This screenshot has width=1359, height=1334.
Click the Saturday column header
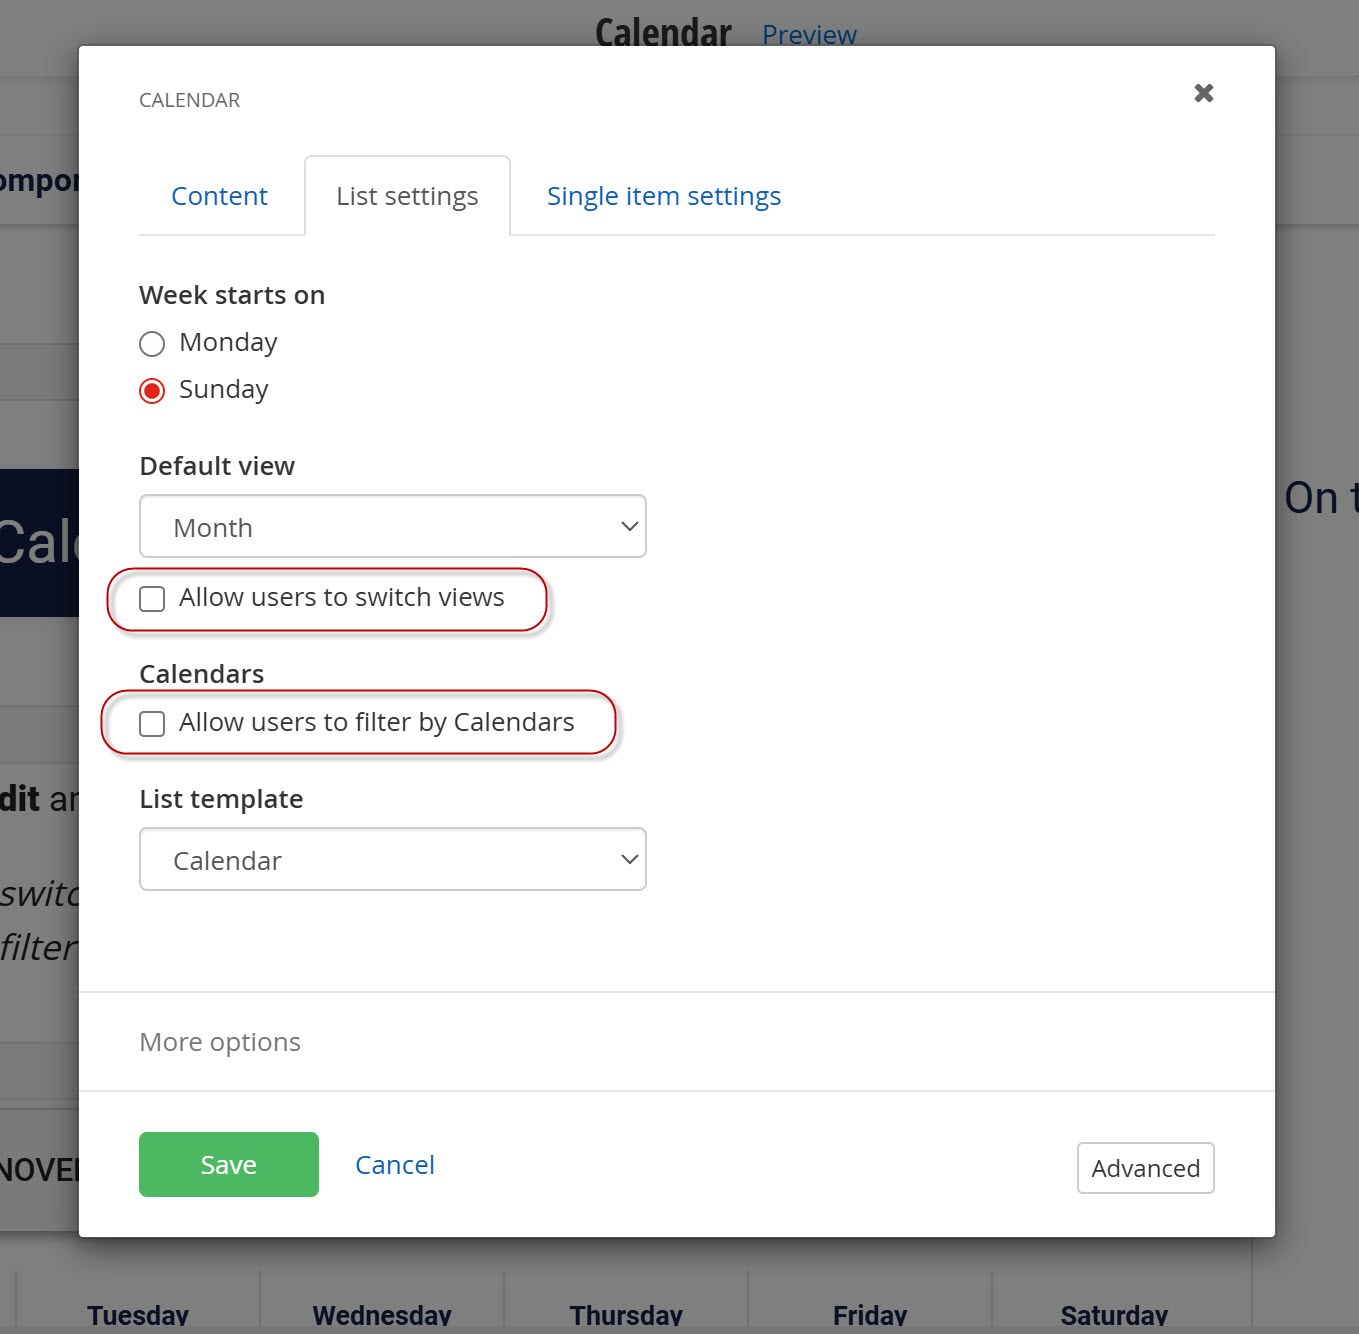pos(1114,1314)
